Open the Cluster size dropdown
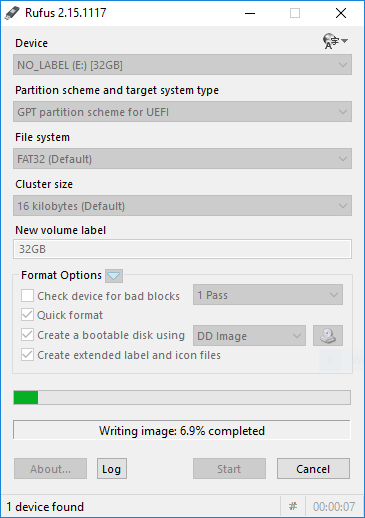Image resolution: width=365 pixels, height=518 pixels. click(x=182, y=206)
